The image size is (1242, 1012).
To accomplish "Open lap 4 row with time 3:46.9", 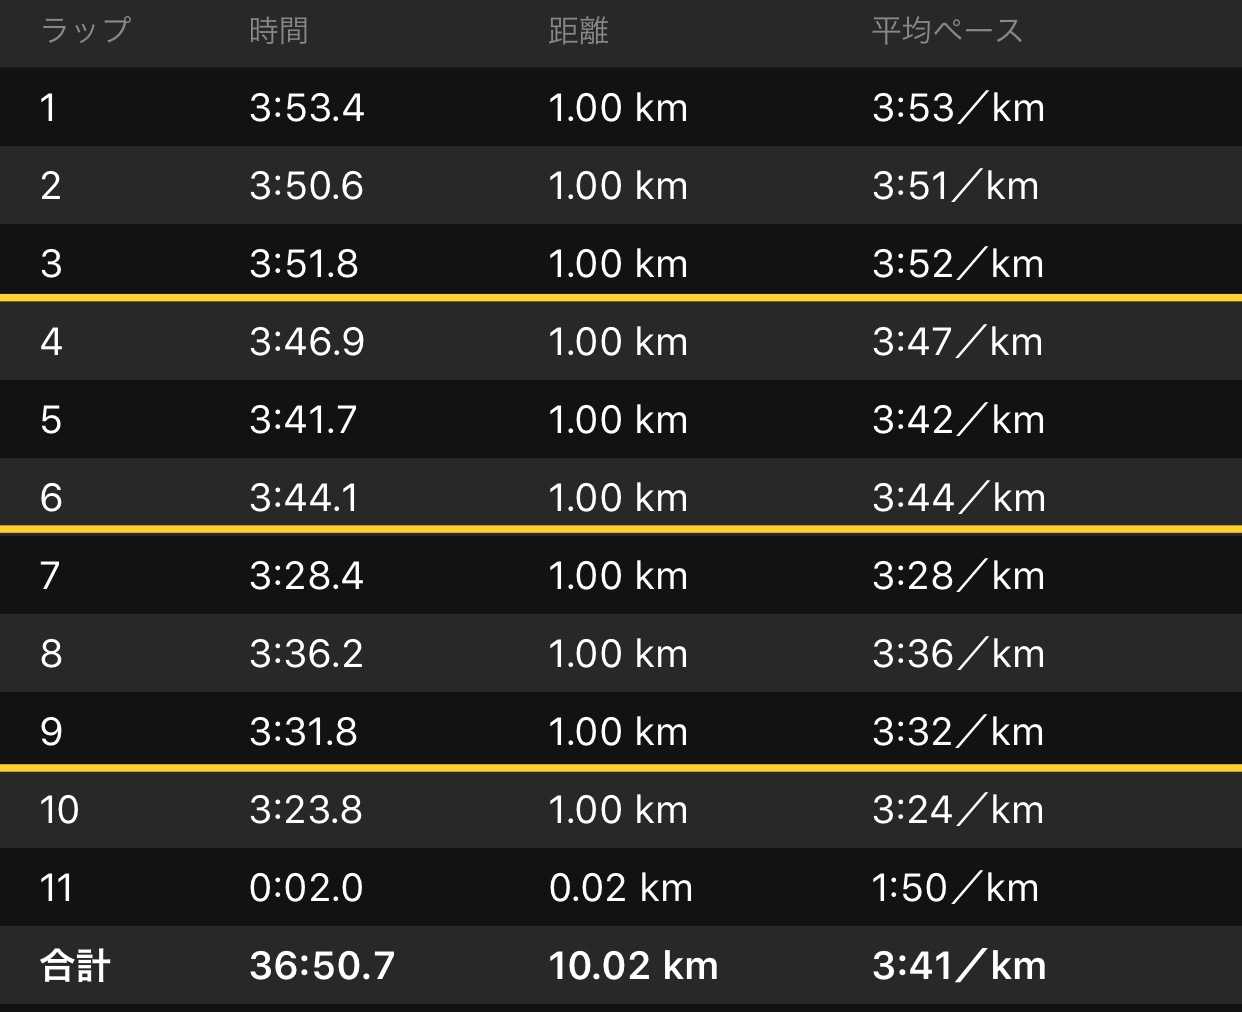I will [x=621, y=341].
